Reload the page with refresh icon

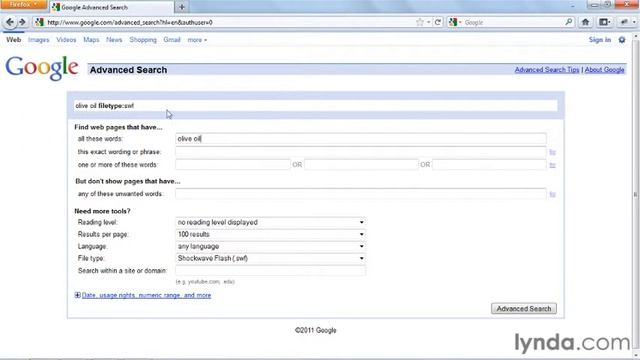tap(438, 22)
